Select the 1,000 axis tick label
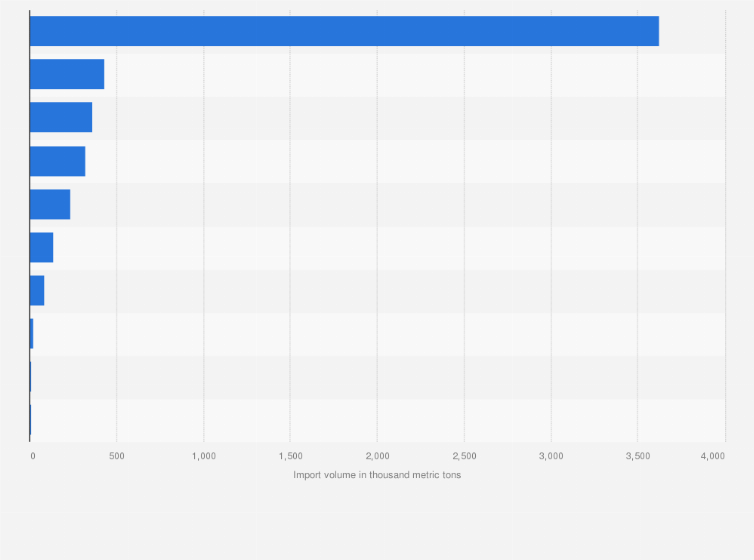 [x=203, y=456]
